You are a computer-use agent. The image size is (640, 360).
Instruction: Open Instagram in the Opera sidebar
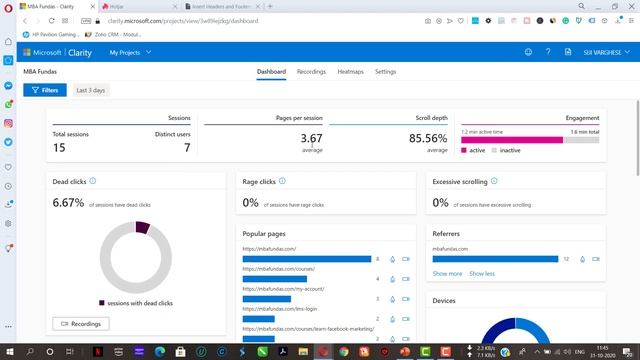pyautogui.click(x=8, y=123)
